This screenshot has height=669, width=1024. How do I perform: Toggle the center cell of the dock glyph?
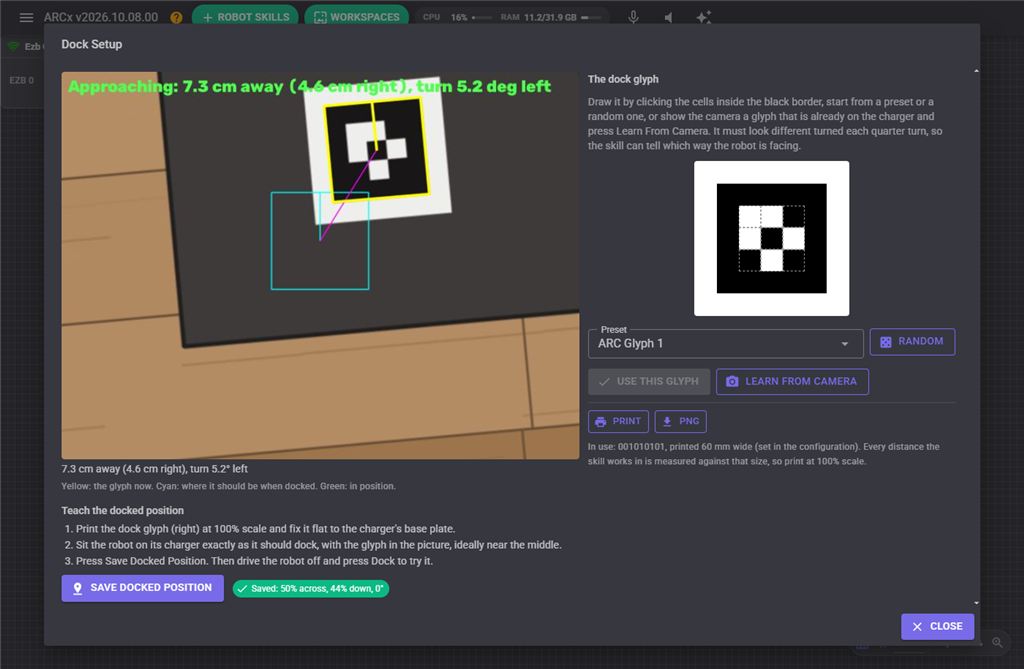771,238
